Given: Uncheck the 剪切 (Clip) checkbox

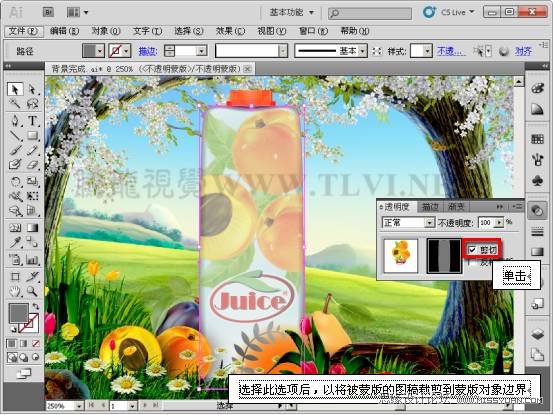Looking at the screenshot, I should point(473,250).
